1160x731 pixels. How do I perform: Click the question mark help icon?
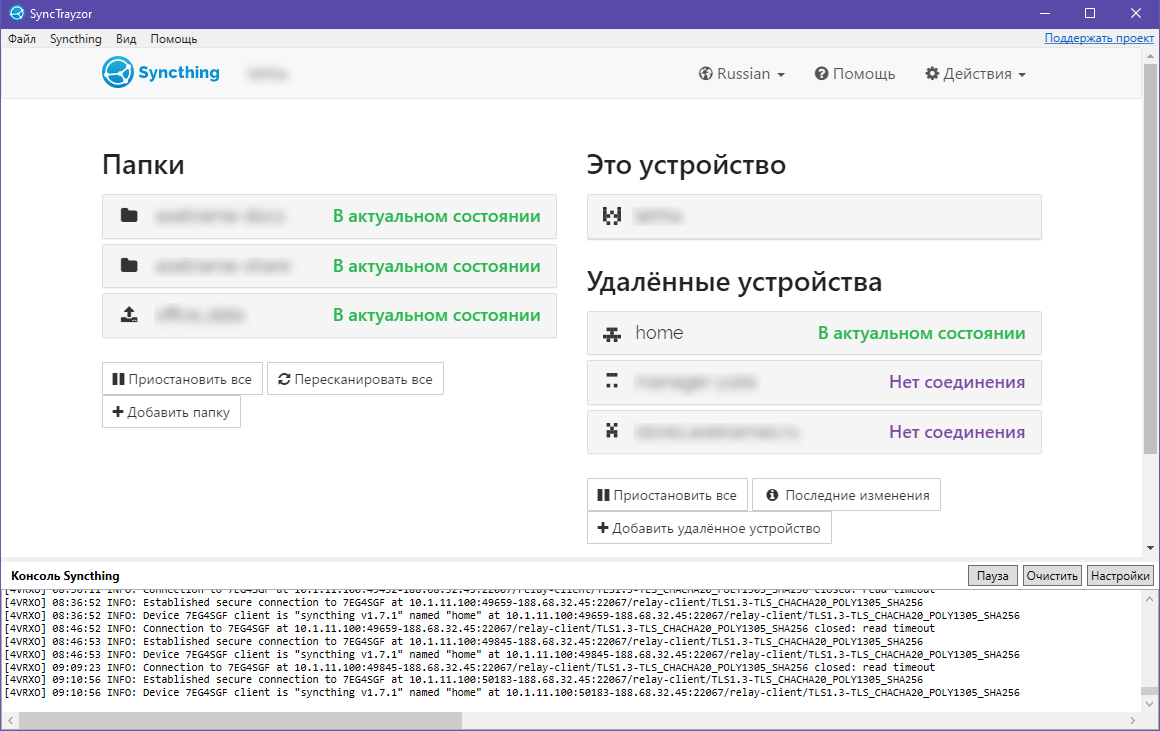(x=821, y=74)
